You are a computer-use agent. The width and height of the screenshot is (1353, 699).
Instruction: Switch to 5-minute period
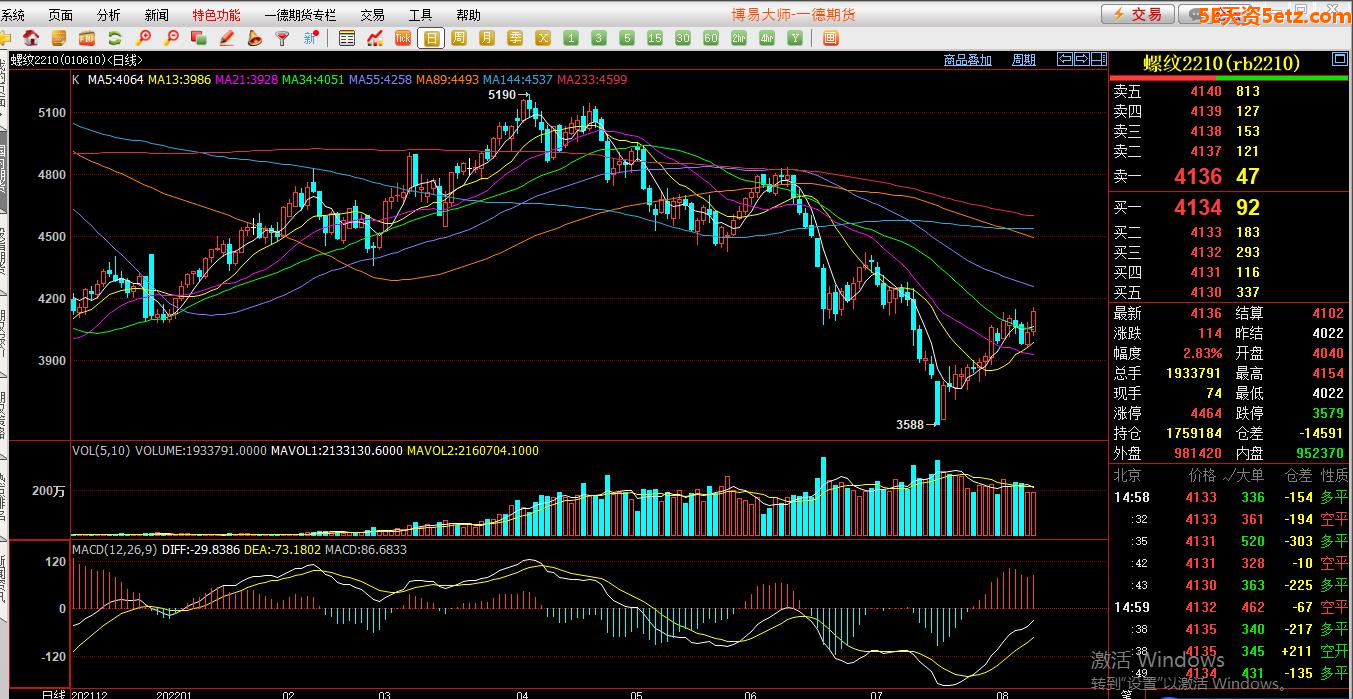click(x=627, y=38)
